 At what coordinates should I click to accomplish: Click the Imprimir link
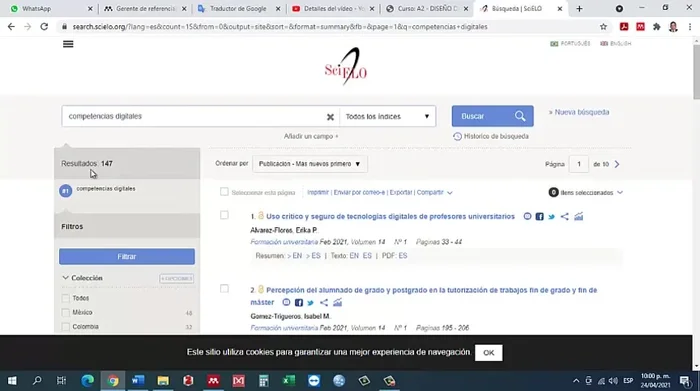(318, 192)
